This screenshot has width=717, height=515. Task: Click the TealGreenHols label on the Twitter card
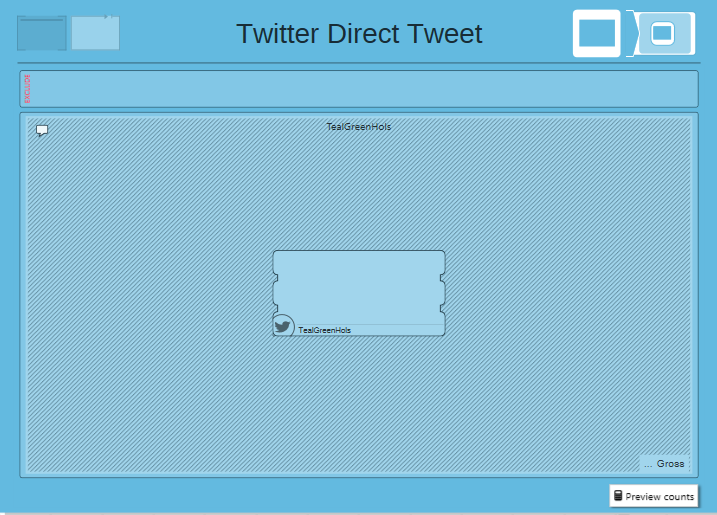pyautogui.click(x=324, y=330)
